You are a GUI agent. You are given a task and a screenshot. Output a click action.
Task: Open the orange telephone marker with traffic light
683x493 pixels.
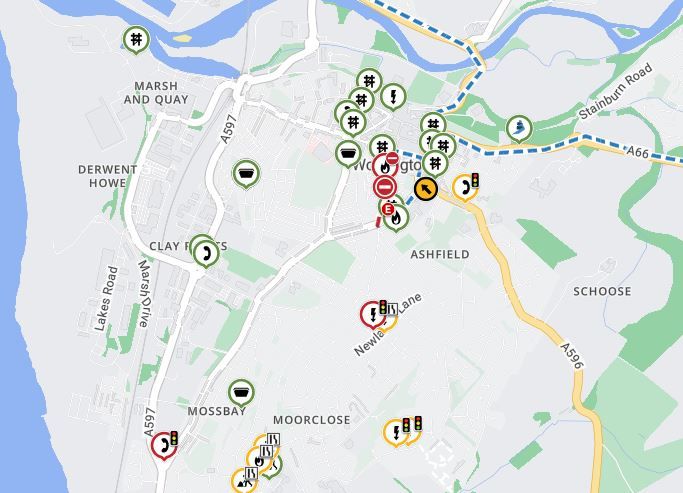coord(465,188)
